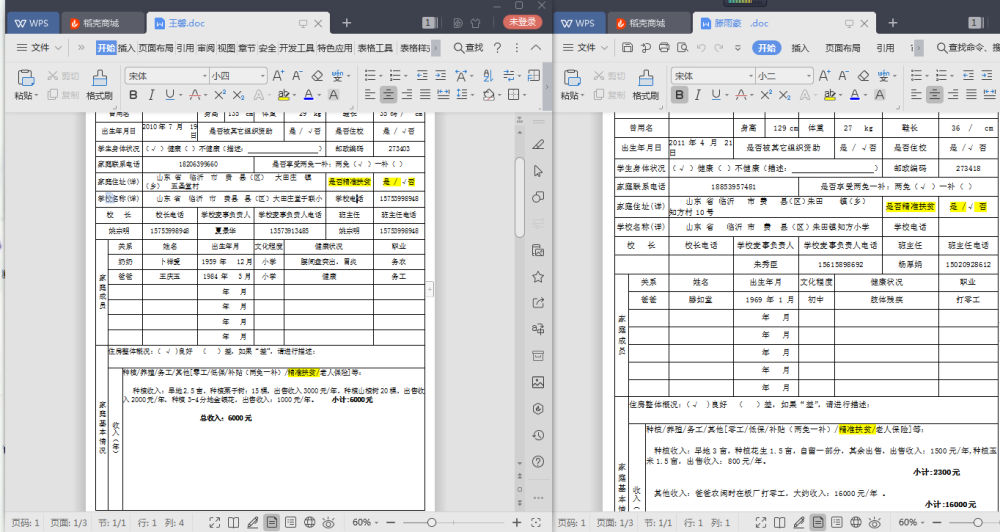The width and height of the screenshot is (1000, 532).
Task: Toggle Italic in the left WPS window
Action: [x=151, y=94]
